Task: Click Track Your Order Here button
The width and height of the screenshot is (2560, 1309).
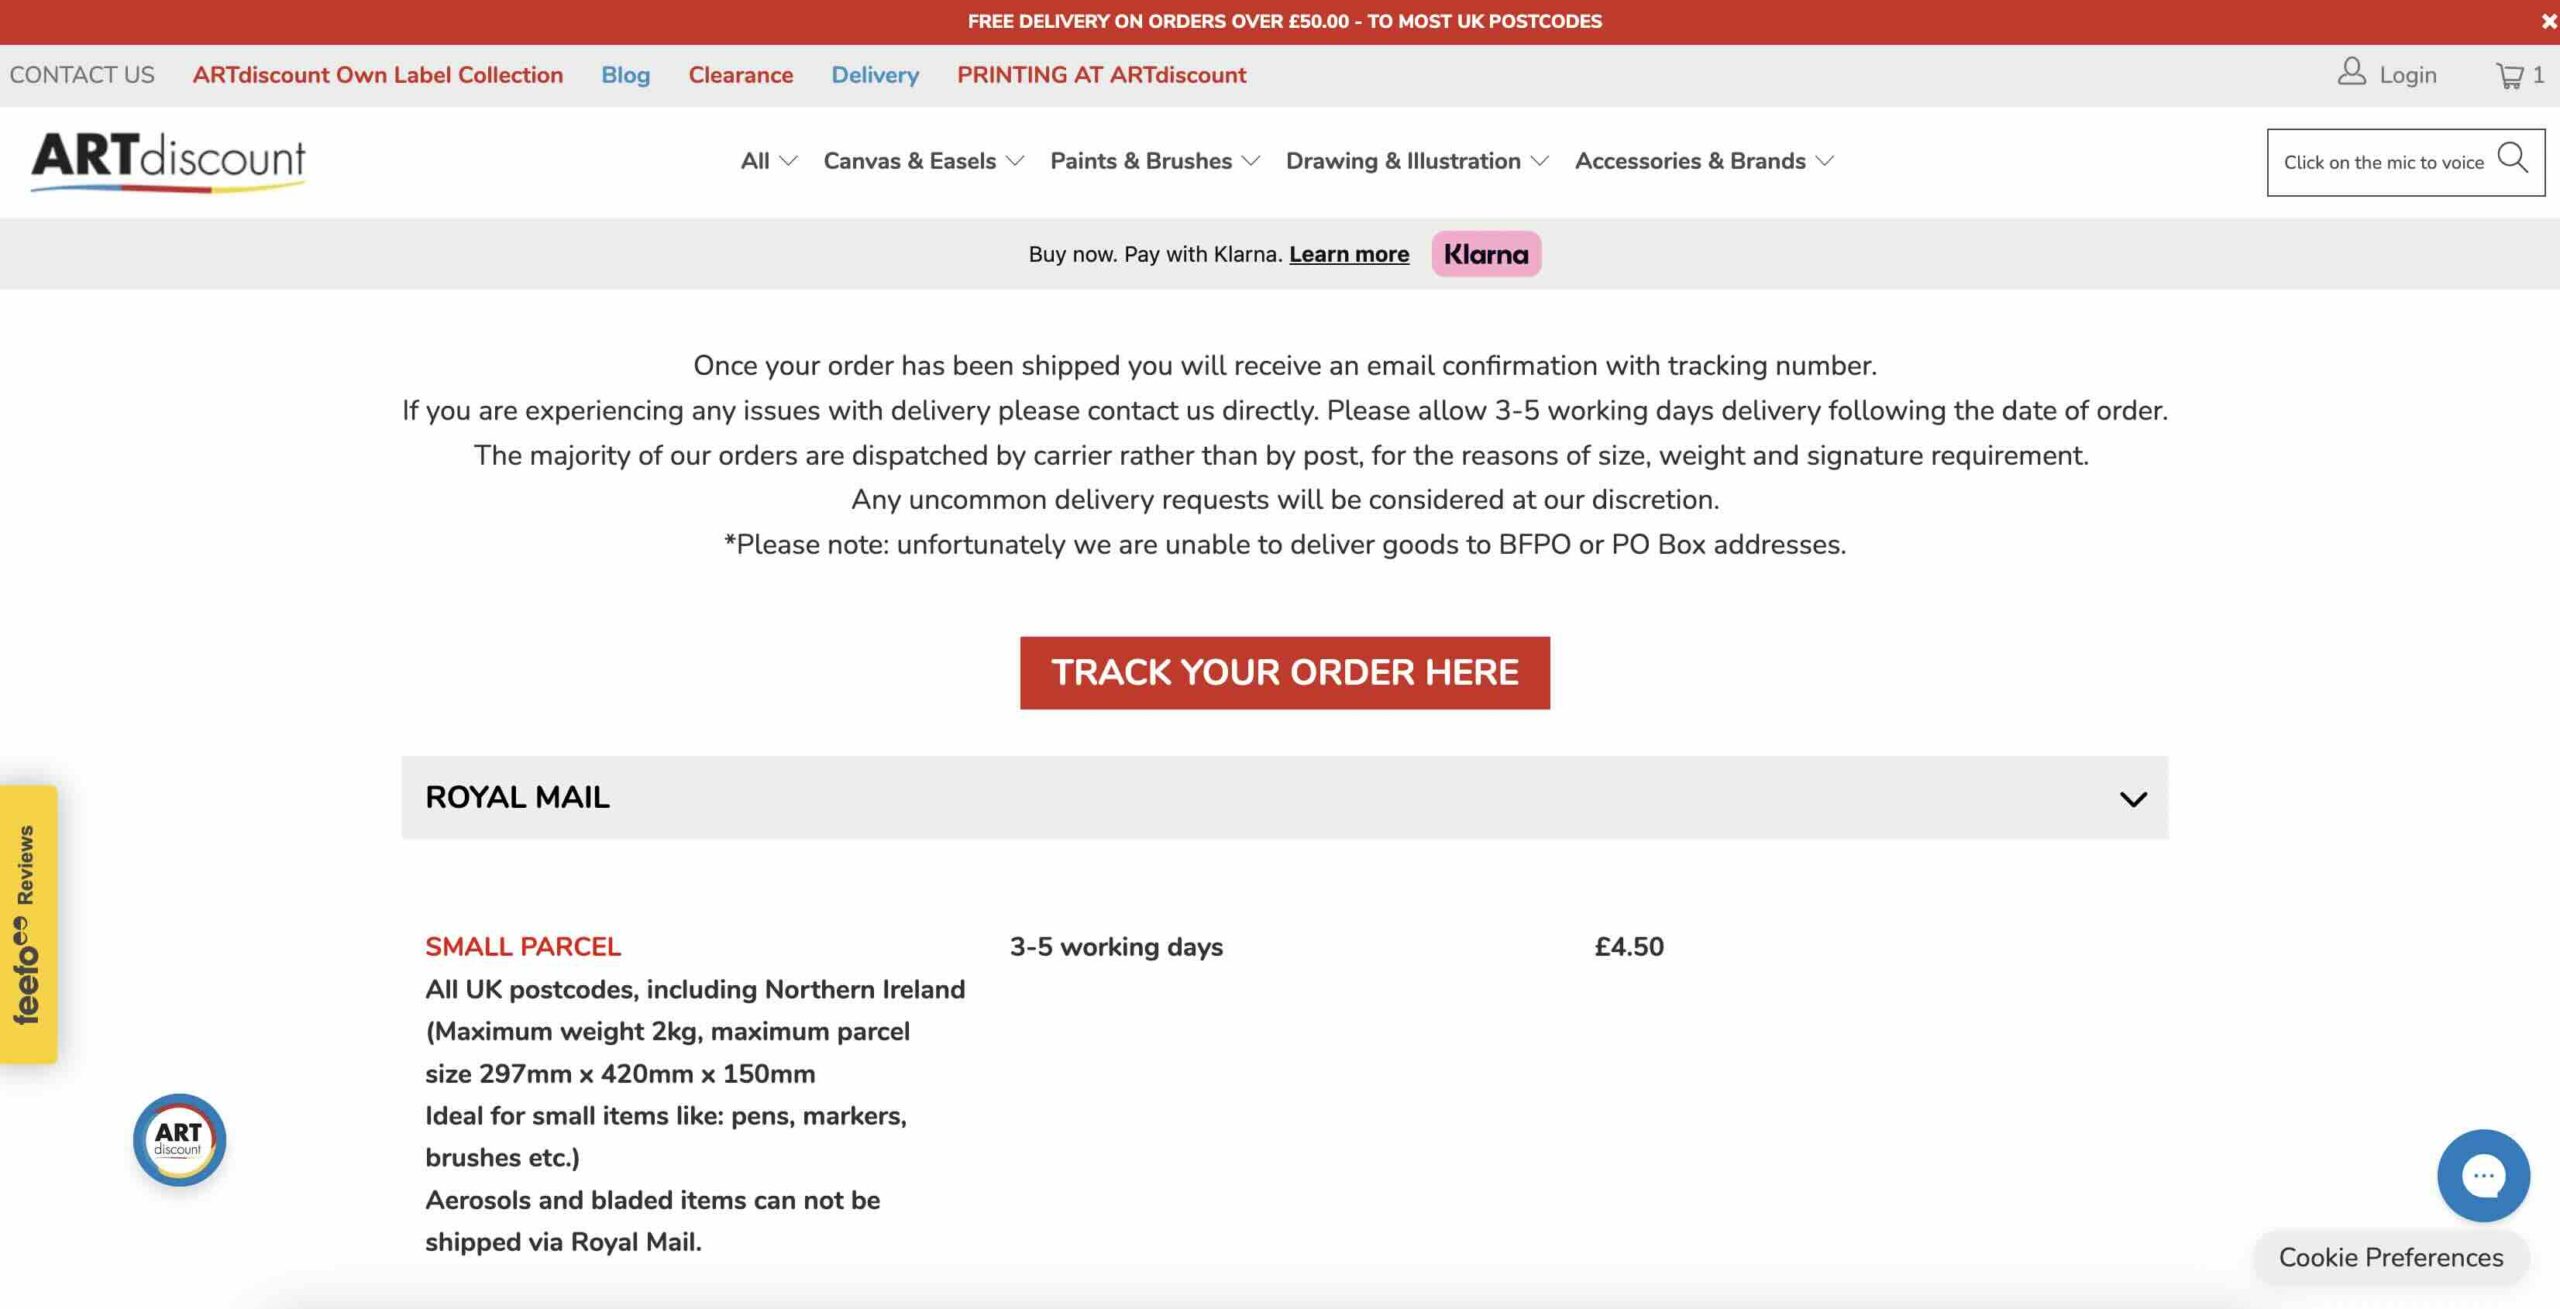Action: [x=1284, y=672]
